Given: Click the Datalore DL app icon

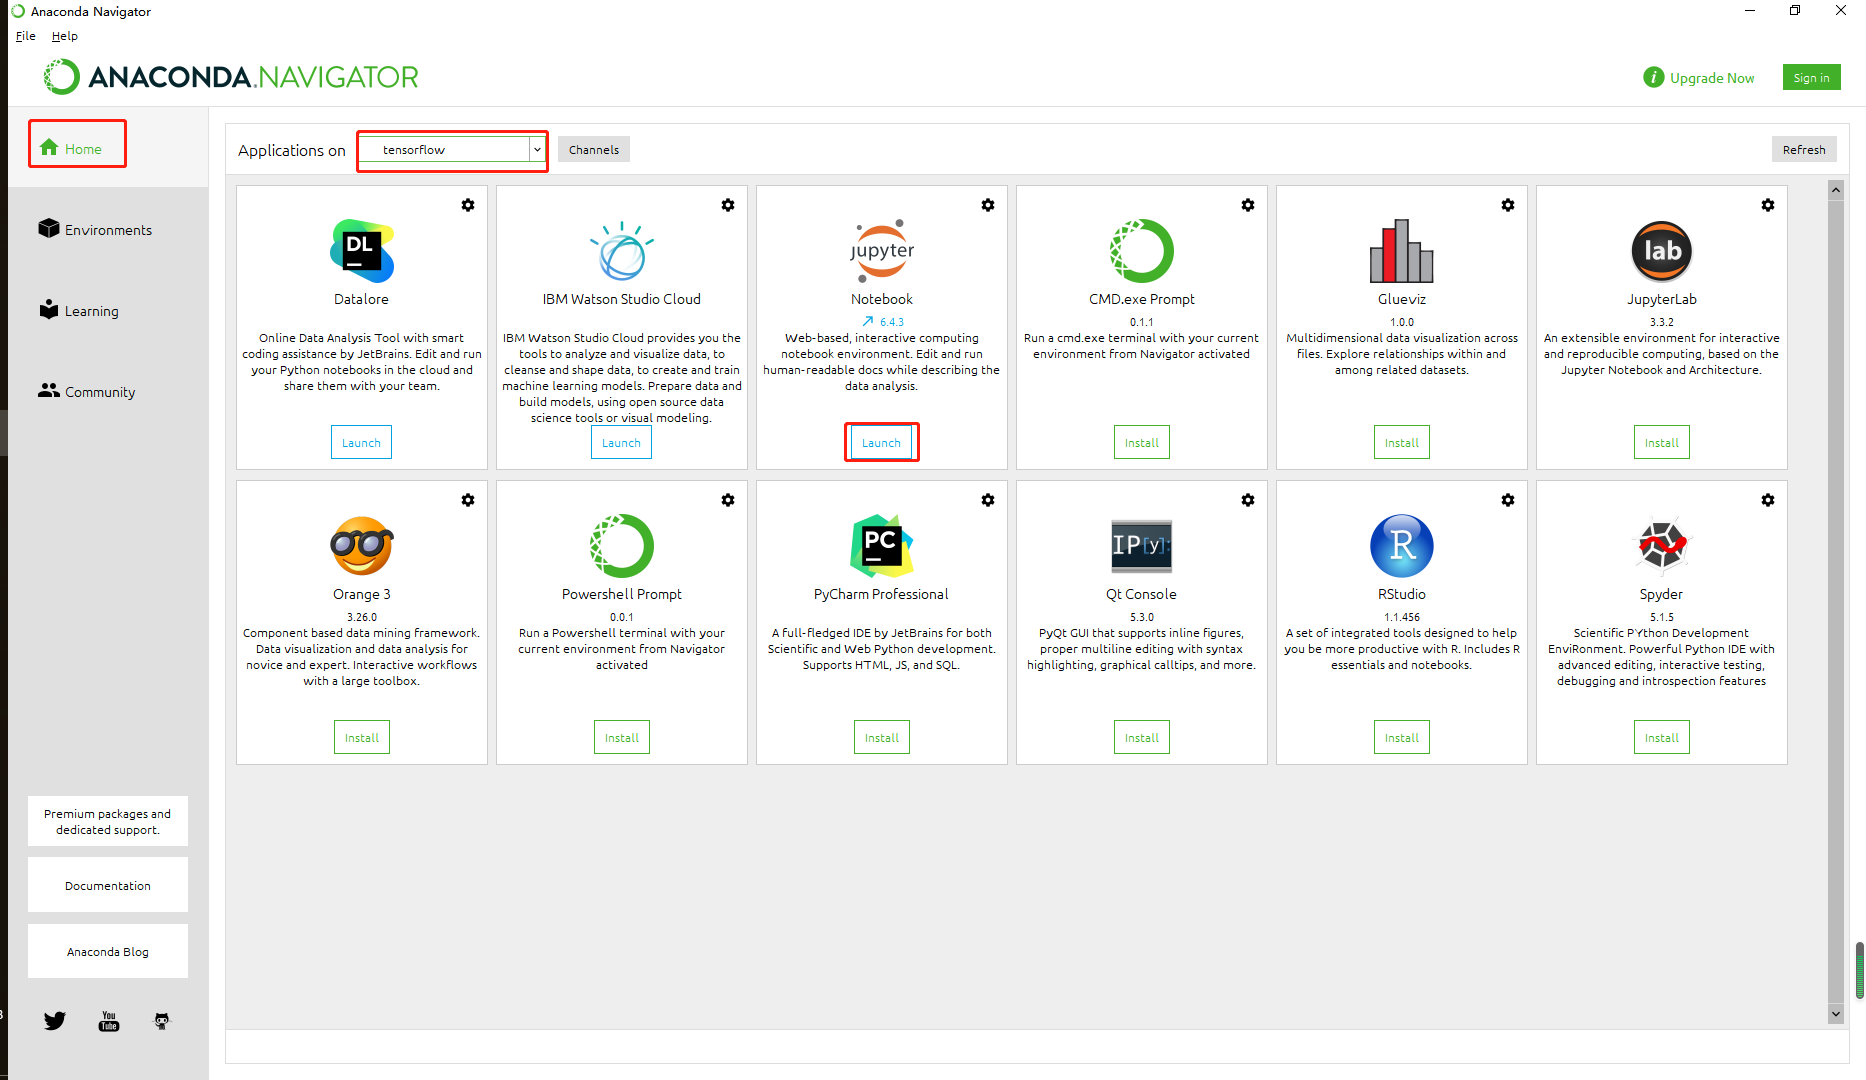Looking at the screenshot, I should 362,251.
